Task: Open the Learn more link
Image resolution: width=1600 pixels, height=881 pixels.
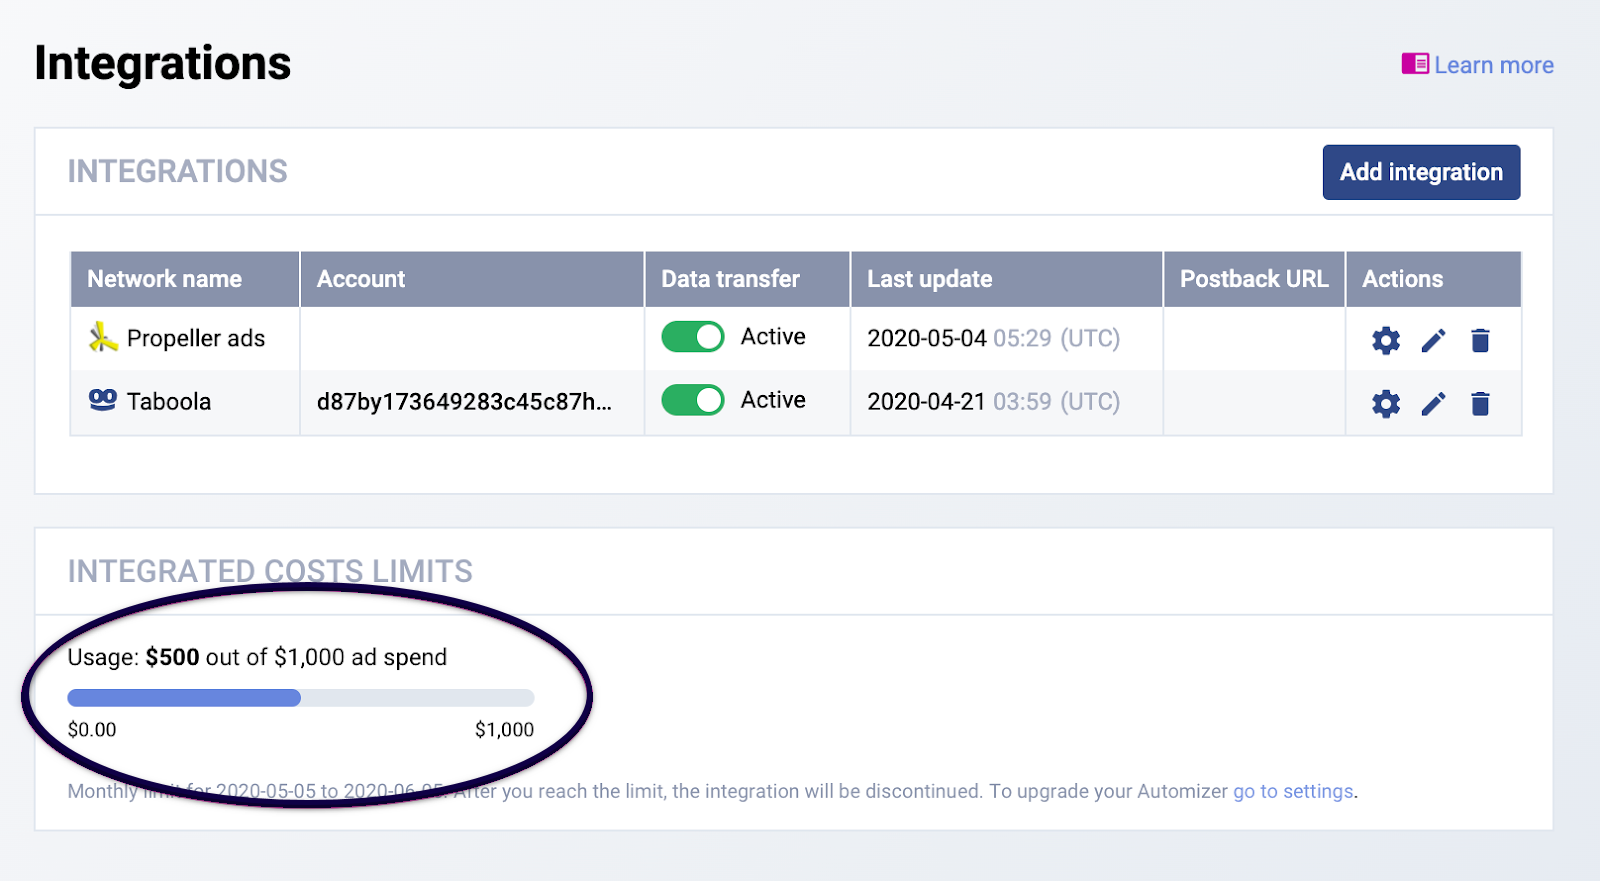Action: (x=1493, y=65)
